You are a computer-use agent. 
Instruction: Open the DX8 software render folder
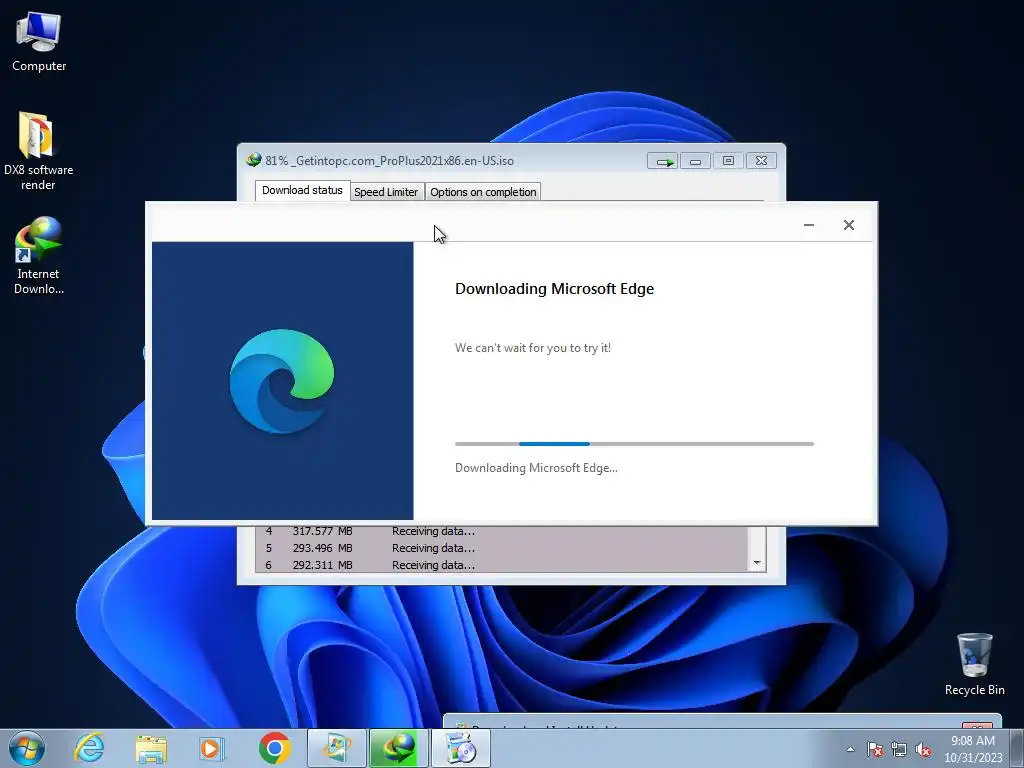[x=38, y=151]
